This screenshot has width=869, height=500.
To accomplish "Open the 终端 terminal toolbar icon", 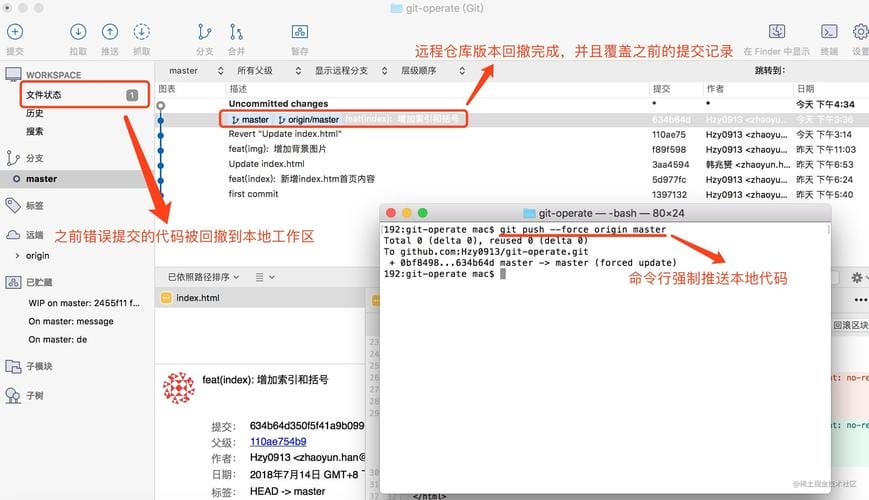I will 829,32.
